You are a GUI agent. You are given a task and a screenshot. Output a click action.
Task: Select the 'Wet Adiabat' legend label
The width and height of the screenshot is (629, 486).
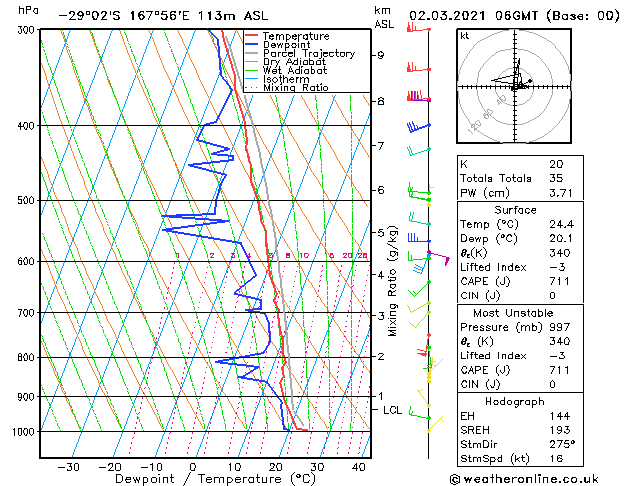295,71
